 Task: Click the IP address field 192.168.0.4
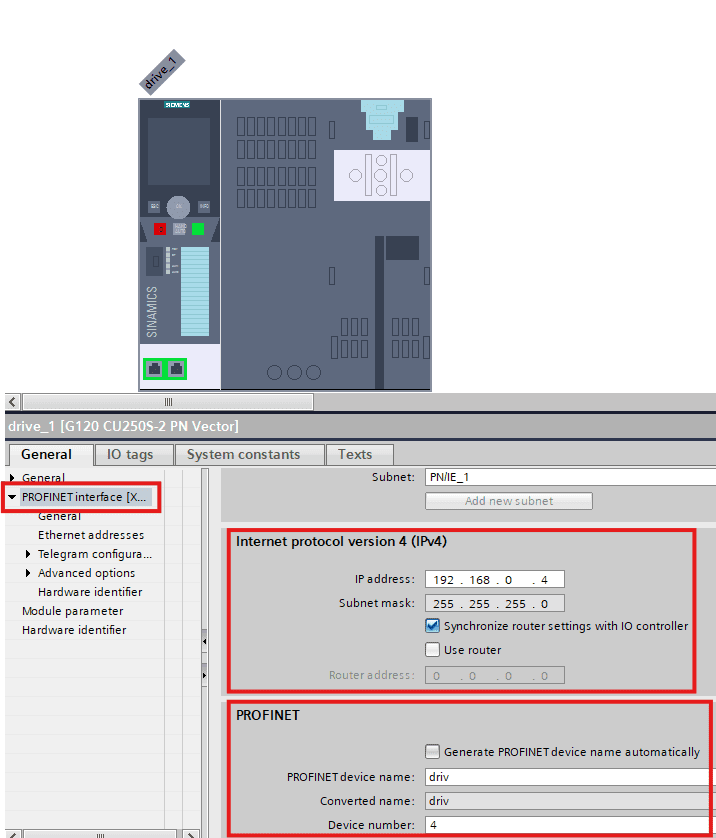point(495,579)
